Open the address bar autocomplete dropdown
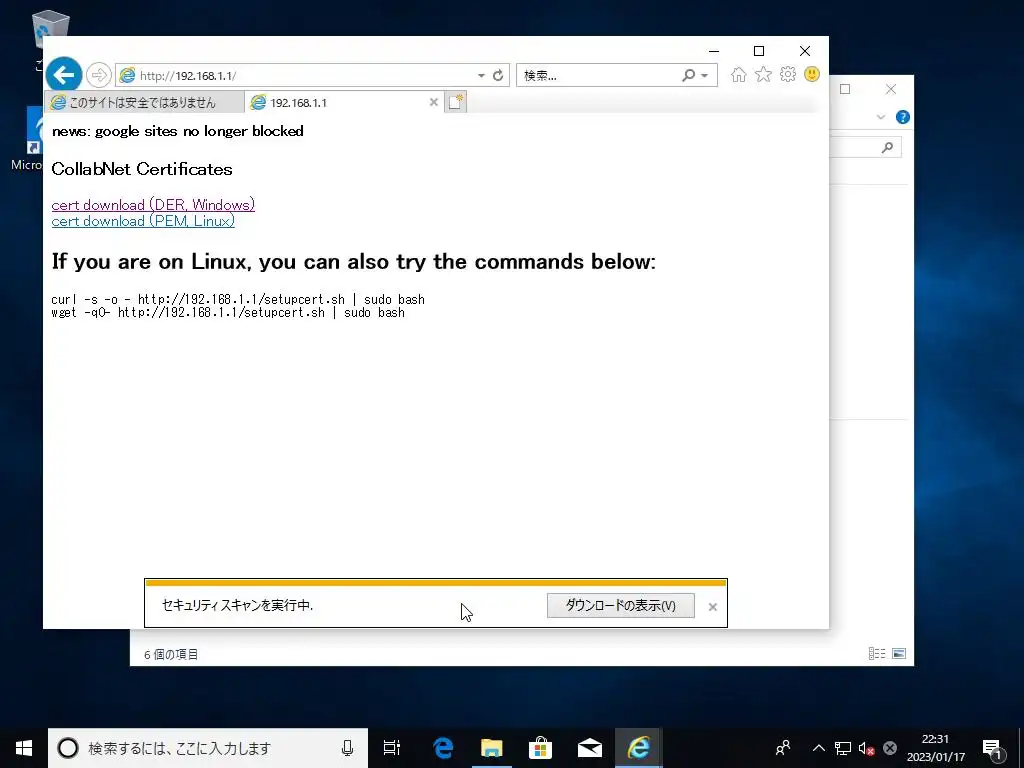 pyautogui.click(x=481, y=76)
